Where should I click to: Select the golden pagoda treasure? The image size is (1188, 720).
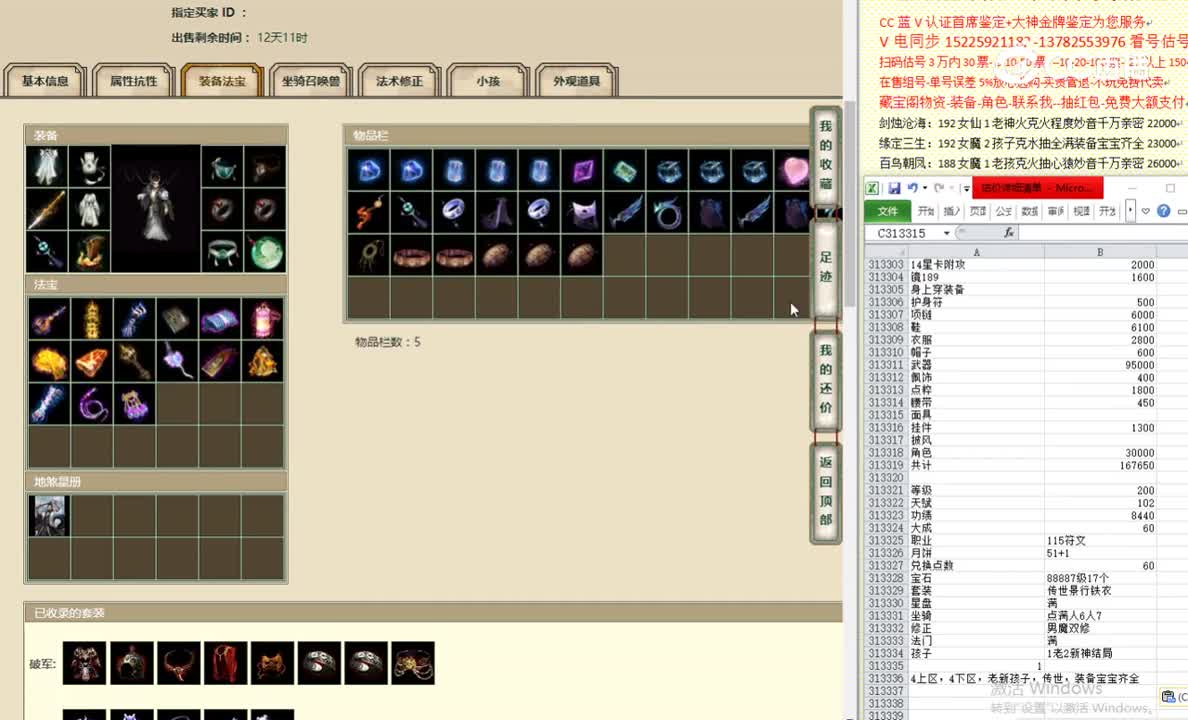tap(92, 319)
